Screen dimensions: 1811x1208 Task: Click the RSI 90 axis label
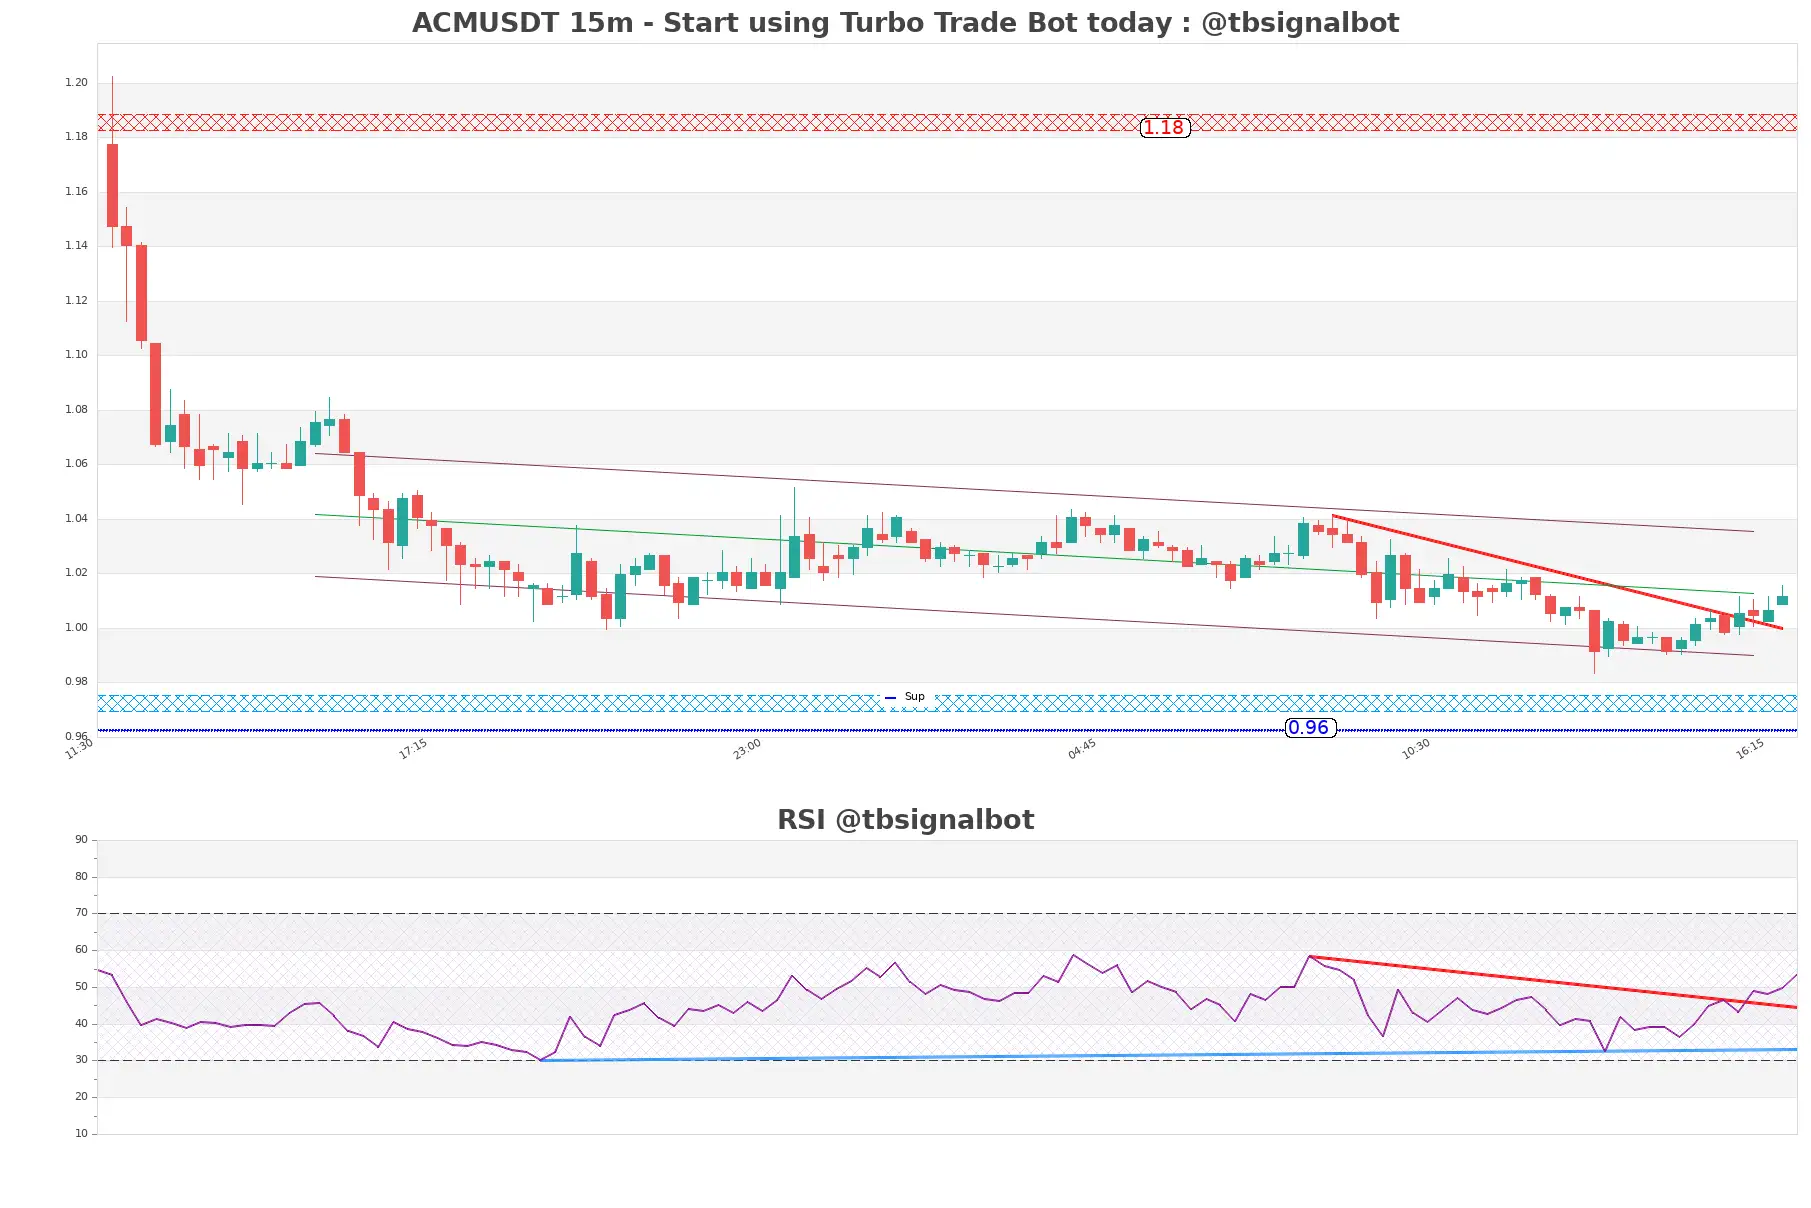coord(81,840)
